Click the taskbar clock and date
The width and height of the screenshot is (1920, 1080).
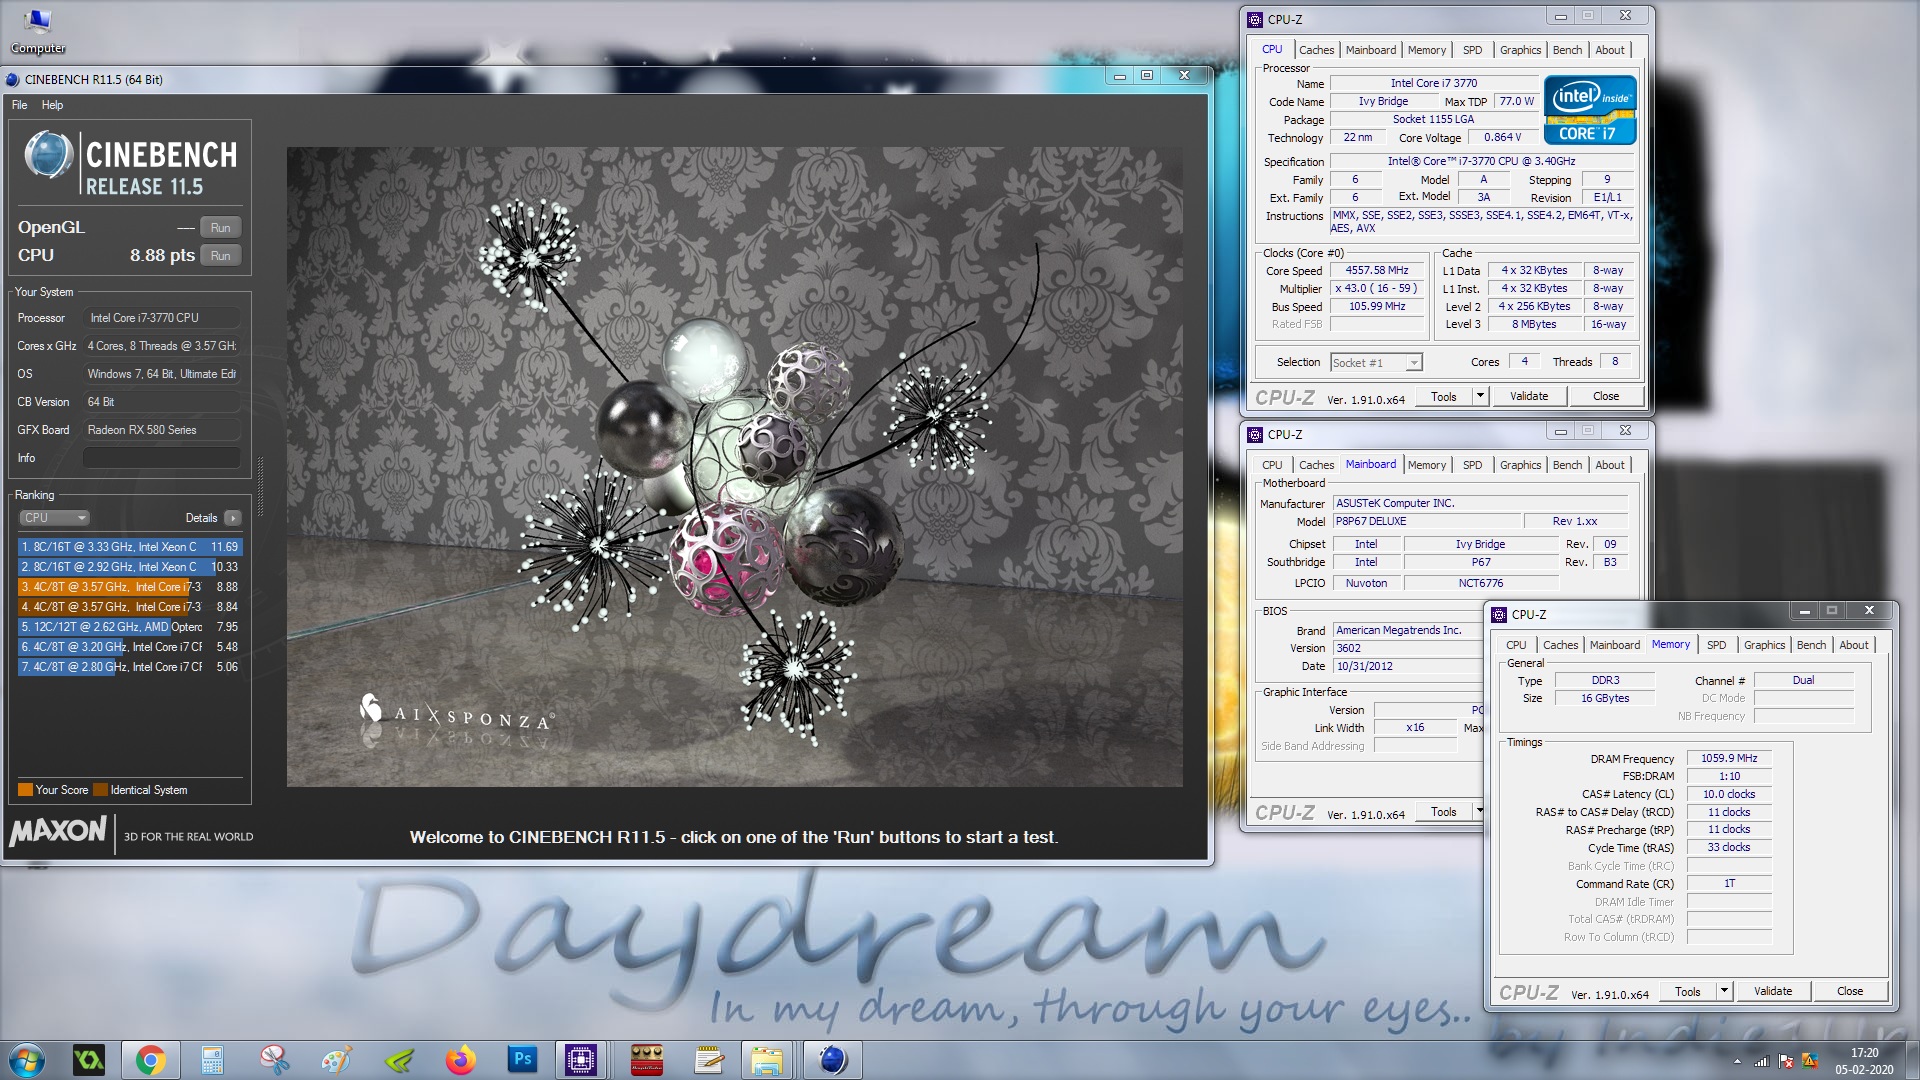1864,1061
